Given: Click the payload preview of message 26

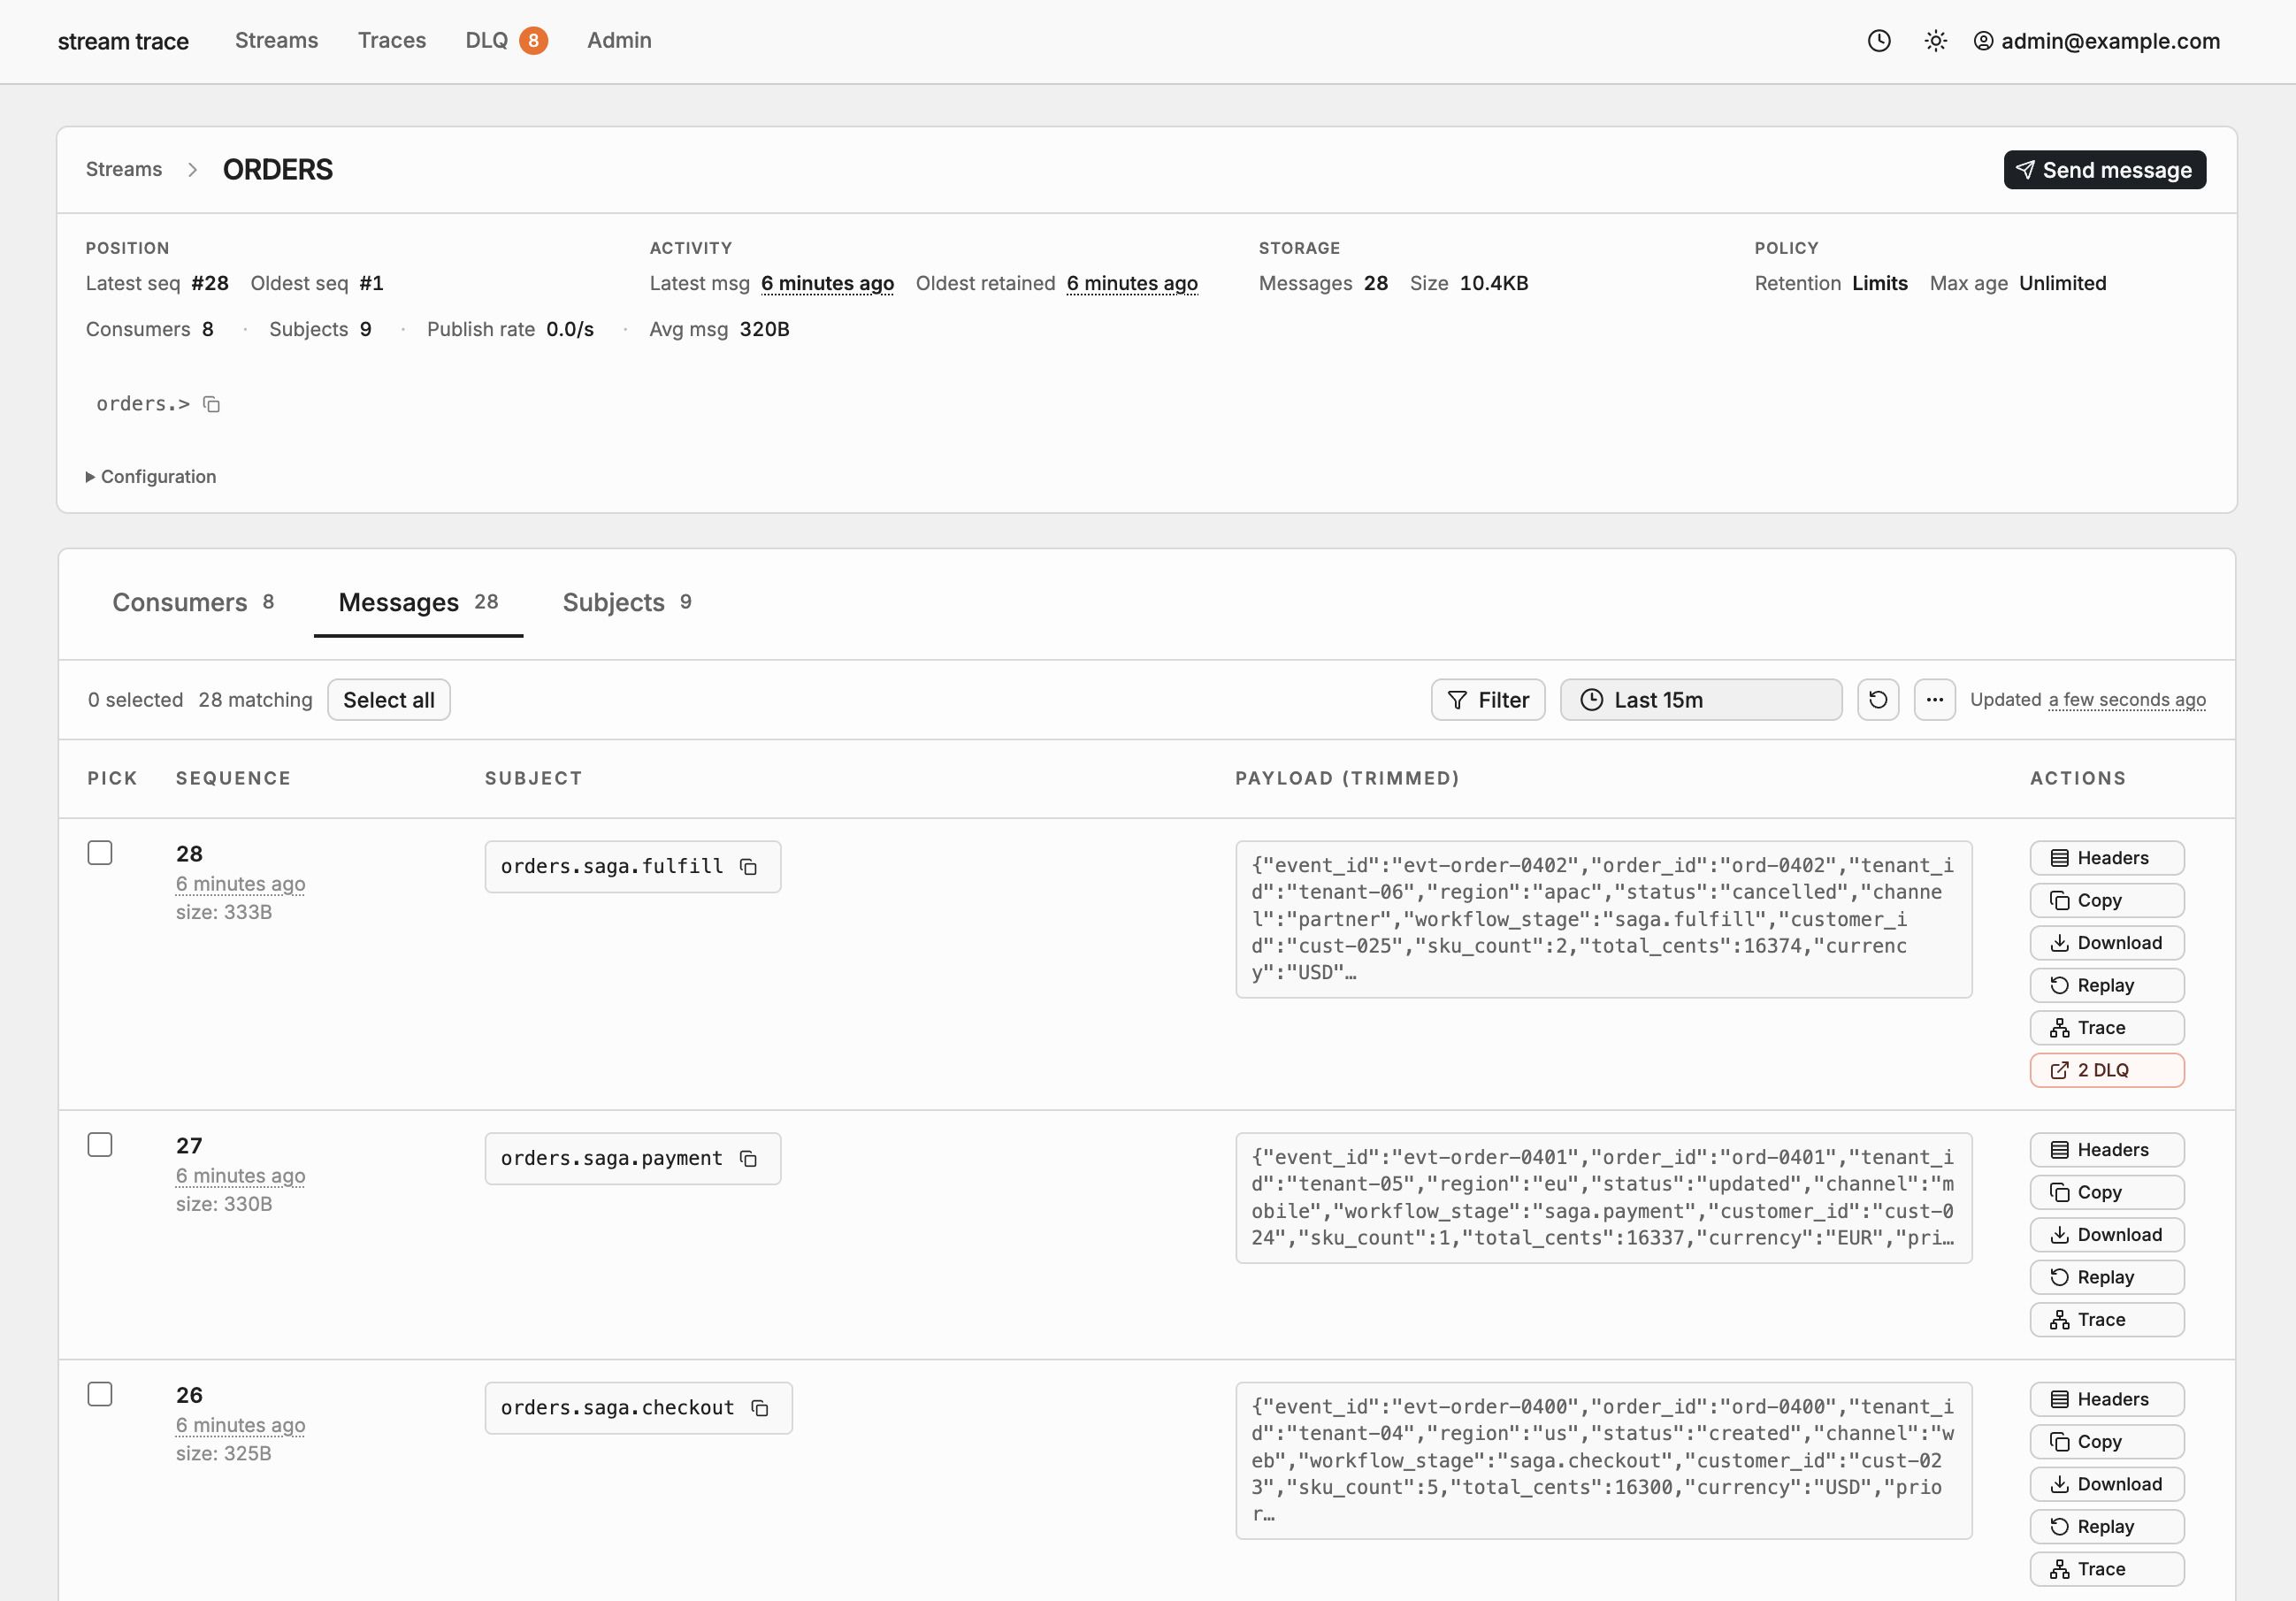Looking at the screenshot, I should [1603, 1461].
